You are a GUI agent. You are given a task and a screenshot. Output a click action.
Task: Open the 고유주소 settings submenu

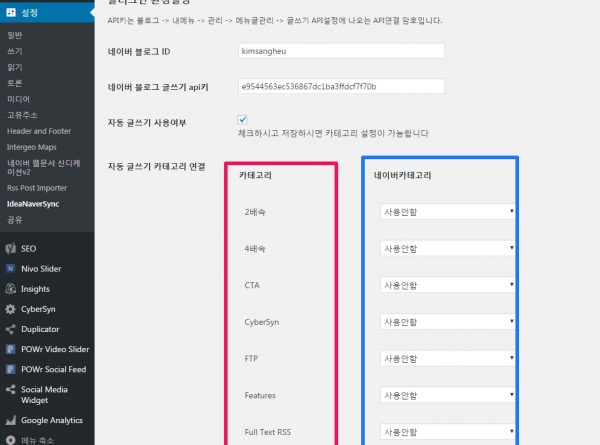tap(22, 115)
